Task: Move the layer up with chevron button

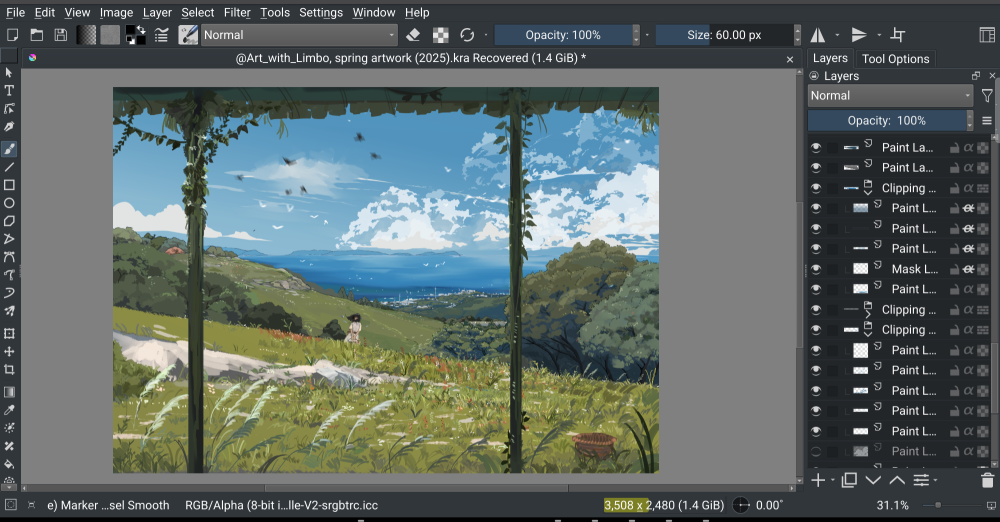Action: coord(897,481)
